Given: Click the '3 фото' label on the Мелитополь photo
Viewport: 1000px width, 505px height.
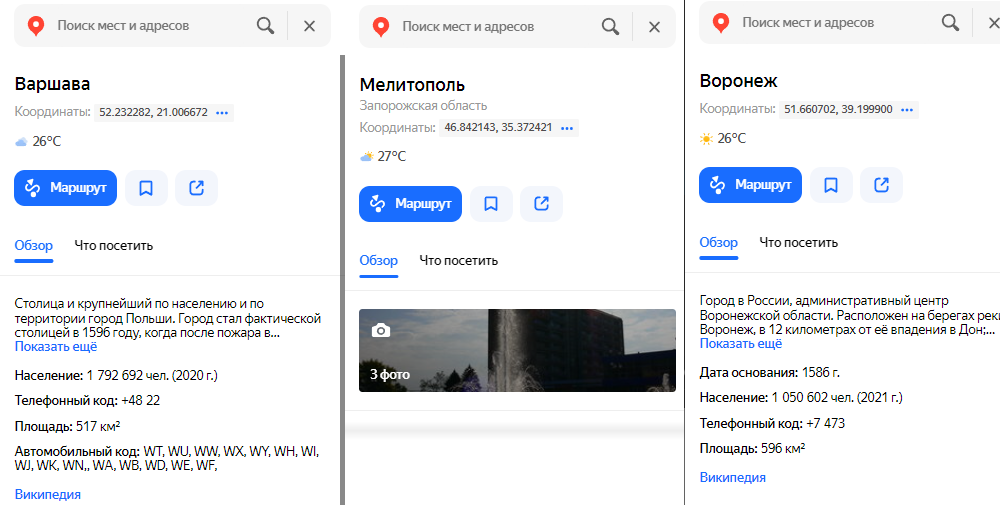Looking at the screenshot, I should (x=390, y=374).
